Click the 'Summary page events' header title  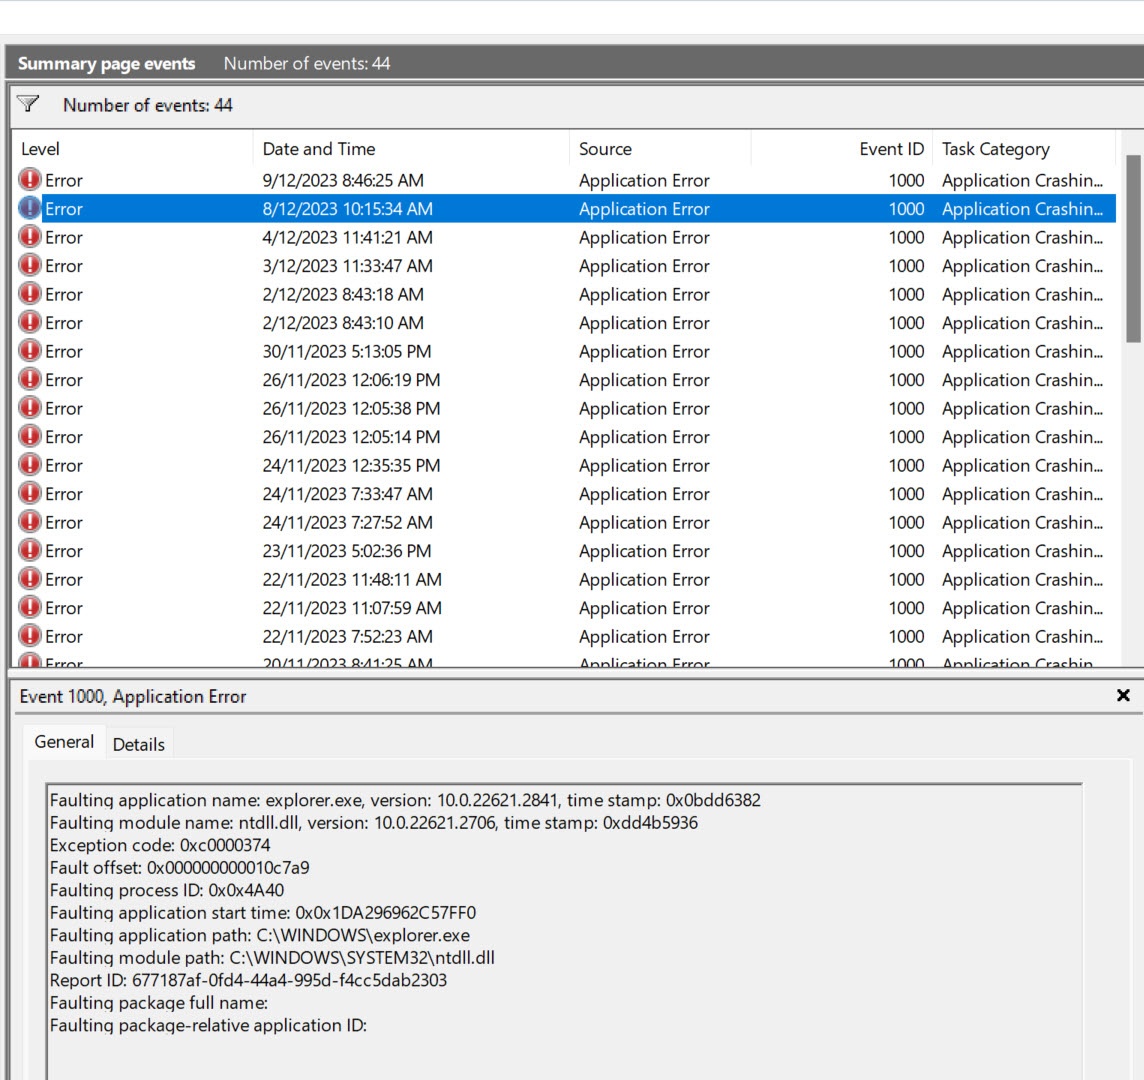tap(107, 63)
